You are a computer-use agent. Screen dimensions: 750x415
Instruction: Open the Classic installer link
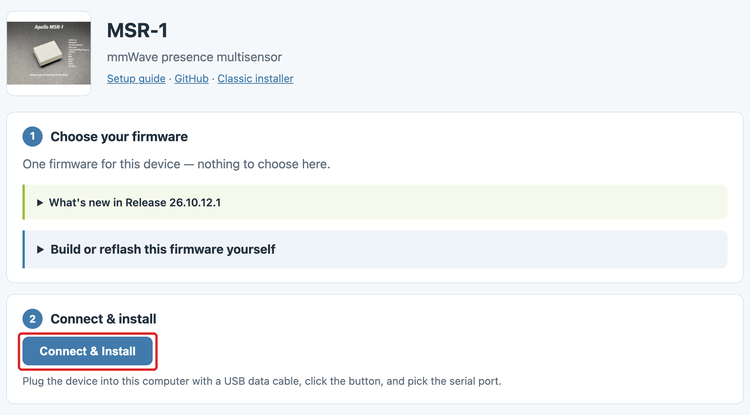pos(255,78)
